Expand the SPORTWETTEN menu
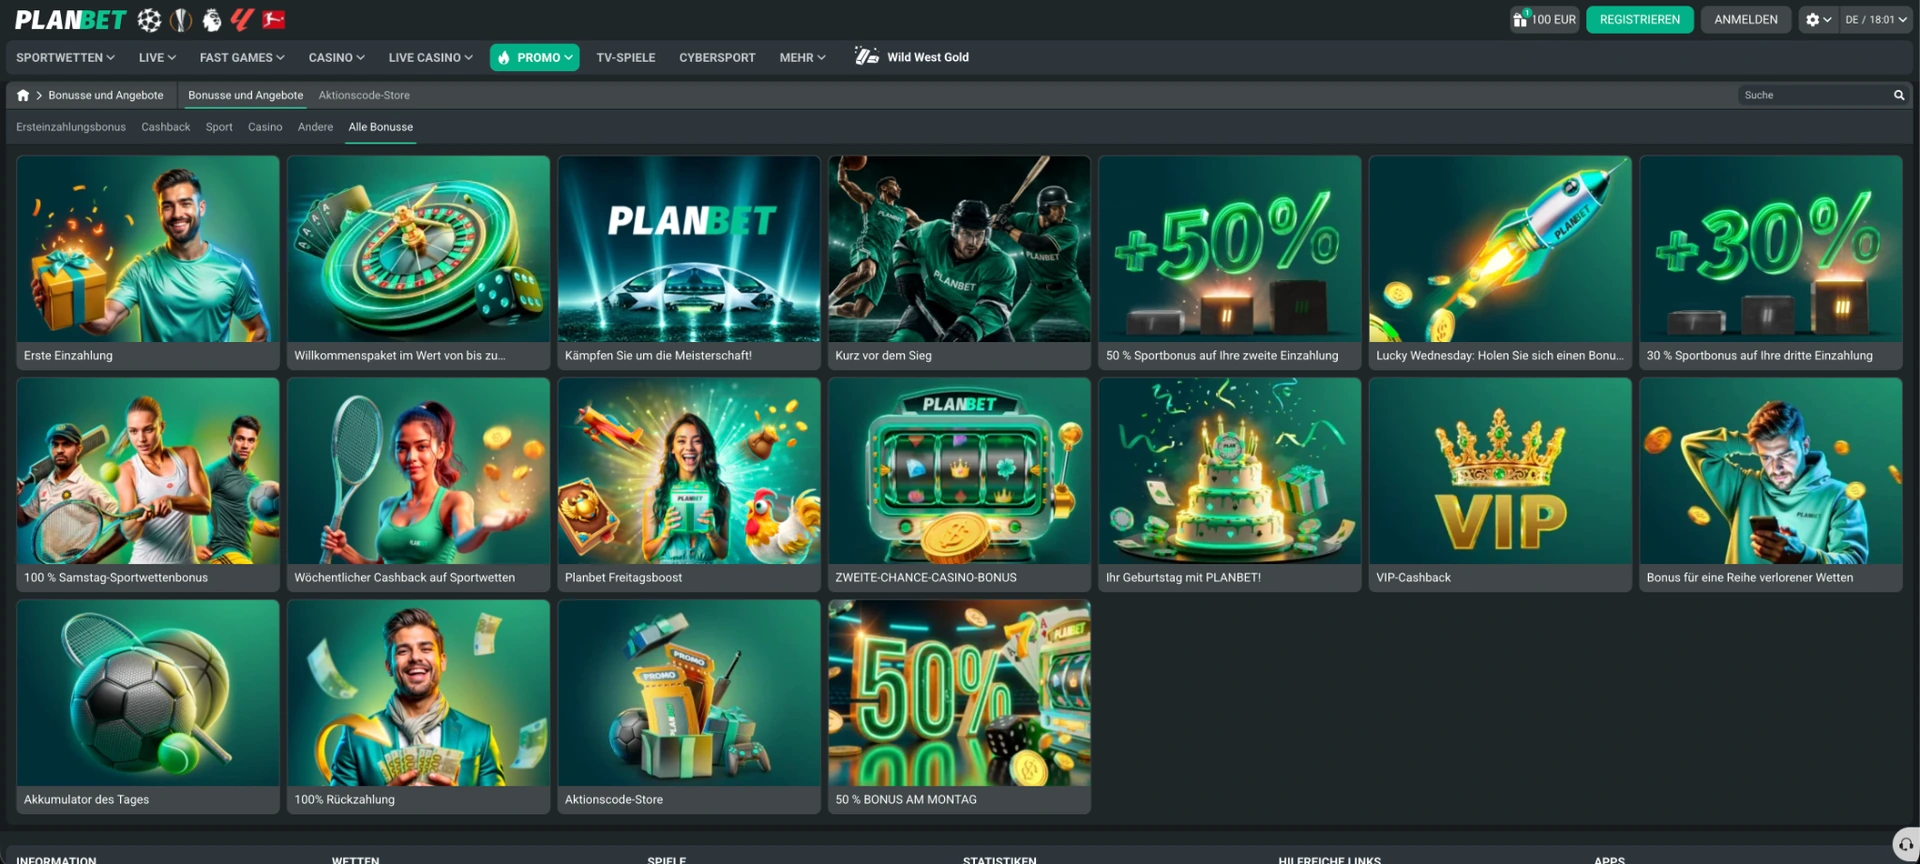This screenshot has width=1920, height=864. [65, 57]
